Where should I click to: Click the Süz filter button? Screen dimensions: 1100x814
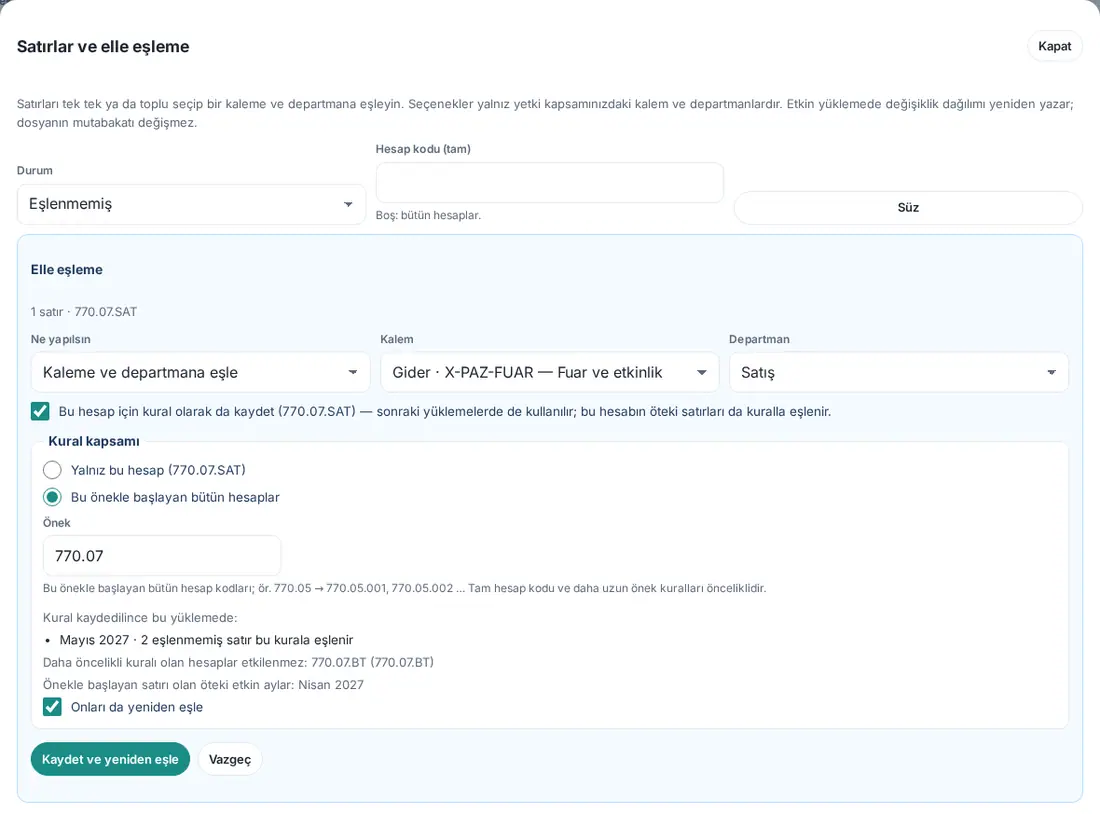(x=908, y=208)
